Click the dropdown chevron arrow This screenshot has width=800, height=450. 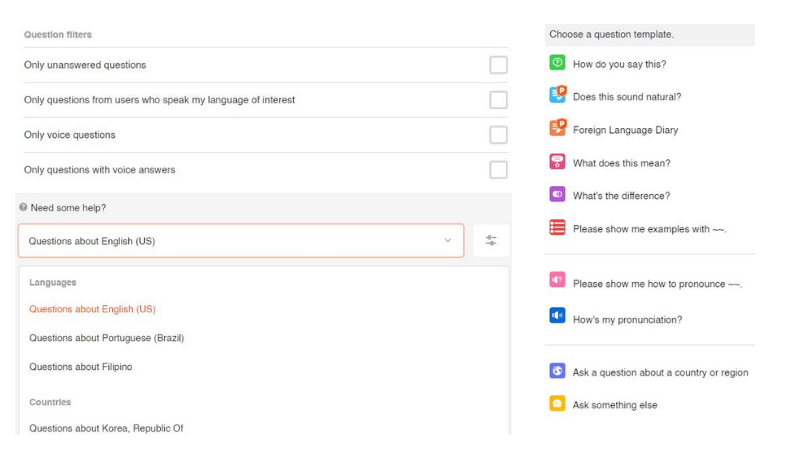(447, 240)
